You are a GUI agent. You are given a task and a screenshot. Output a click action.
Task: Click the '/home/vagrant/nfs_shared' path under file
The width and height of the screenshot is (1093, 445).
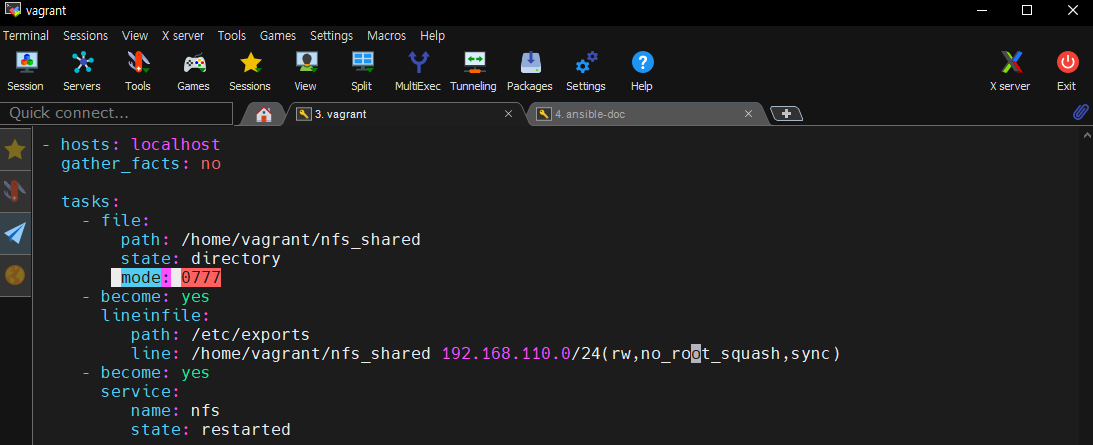(300, 241)
